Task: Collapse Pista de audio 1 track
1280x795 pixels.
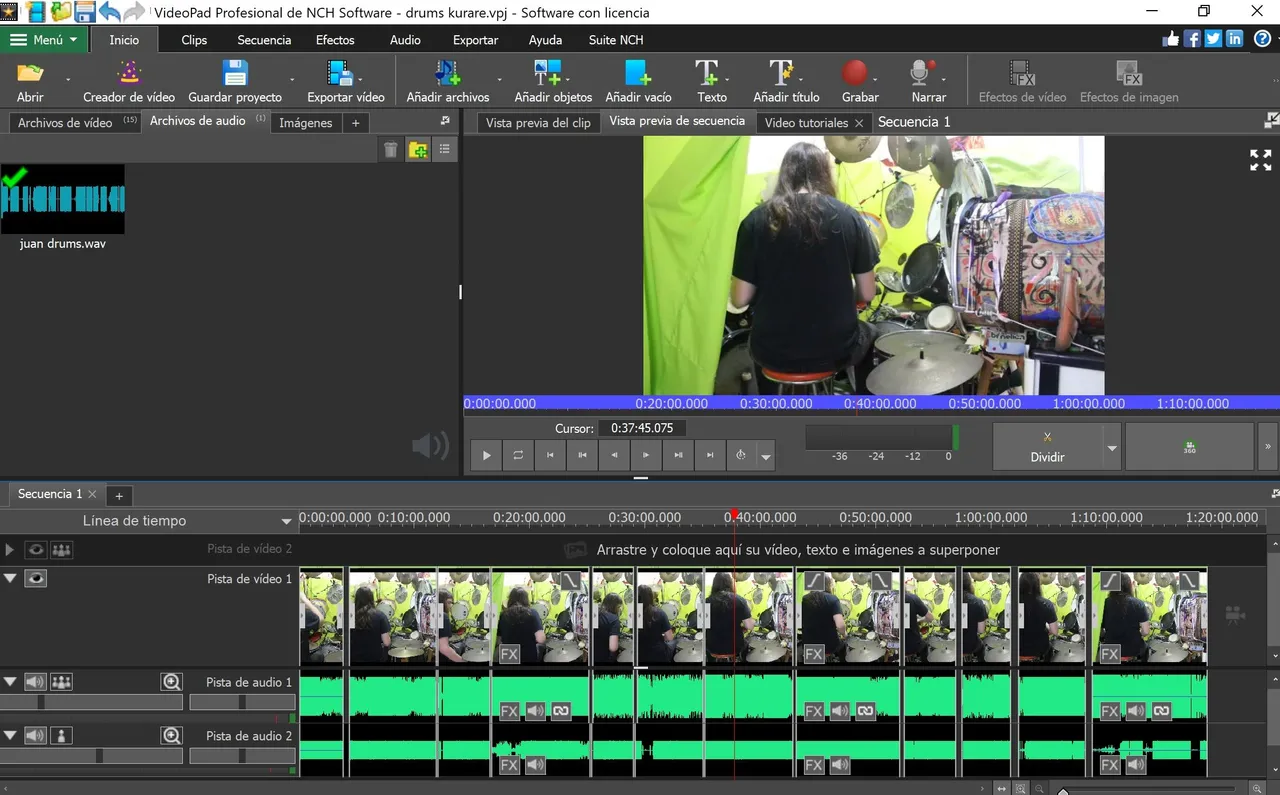Action: click(x=10, y=682)
